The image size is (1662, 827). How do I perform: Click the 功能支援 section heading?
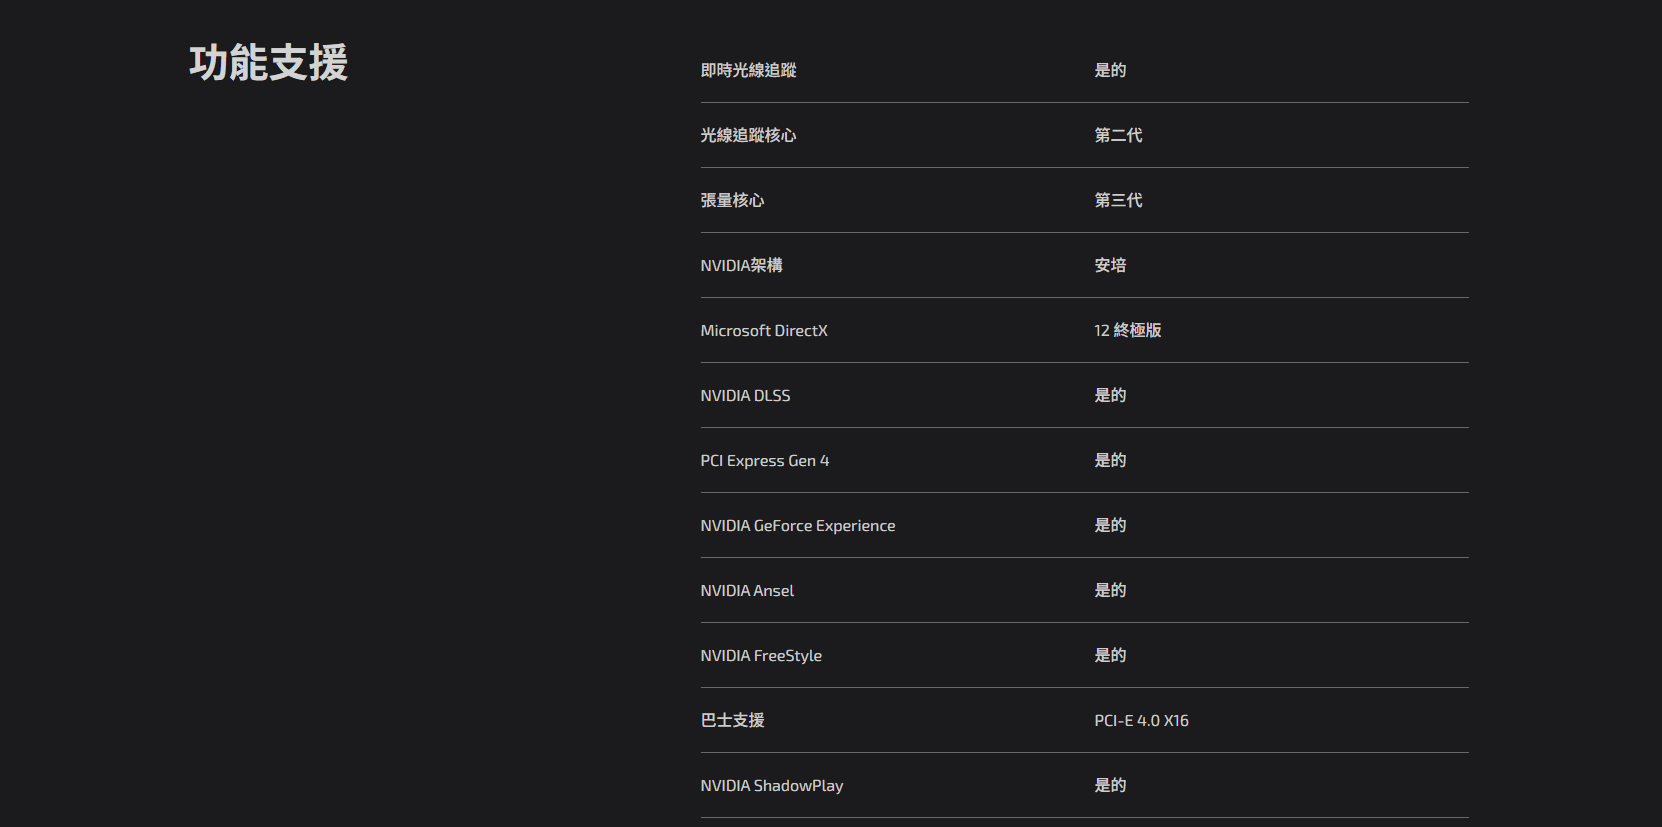pos(269,63)
